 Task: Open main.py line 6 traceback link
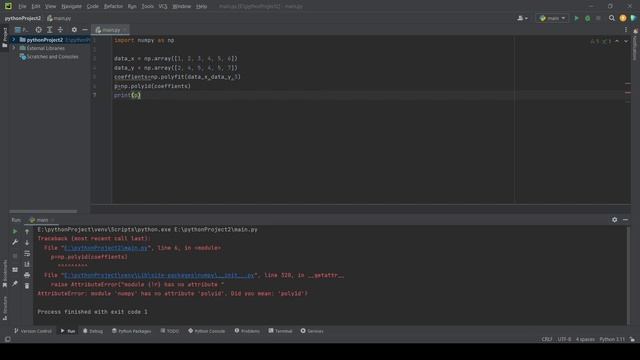(x=106, y=248)
